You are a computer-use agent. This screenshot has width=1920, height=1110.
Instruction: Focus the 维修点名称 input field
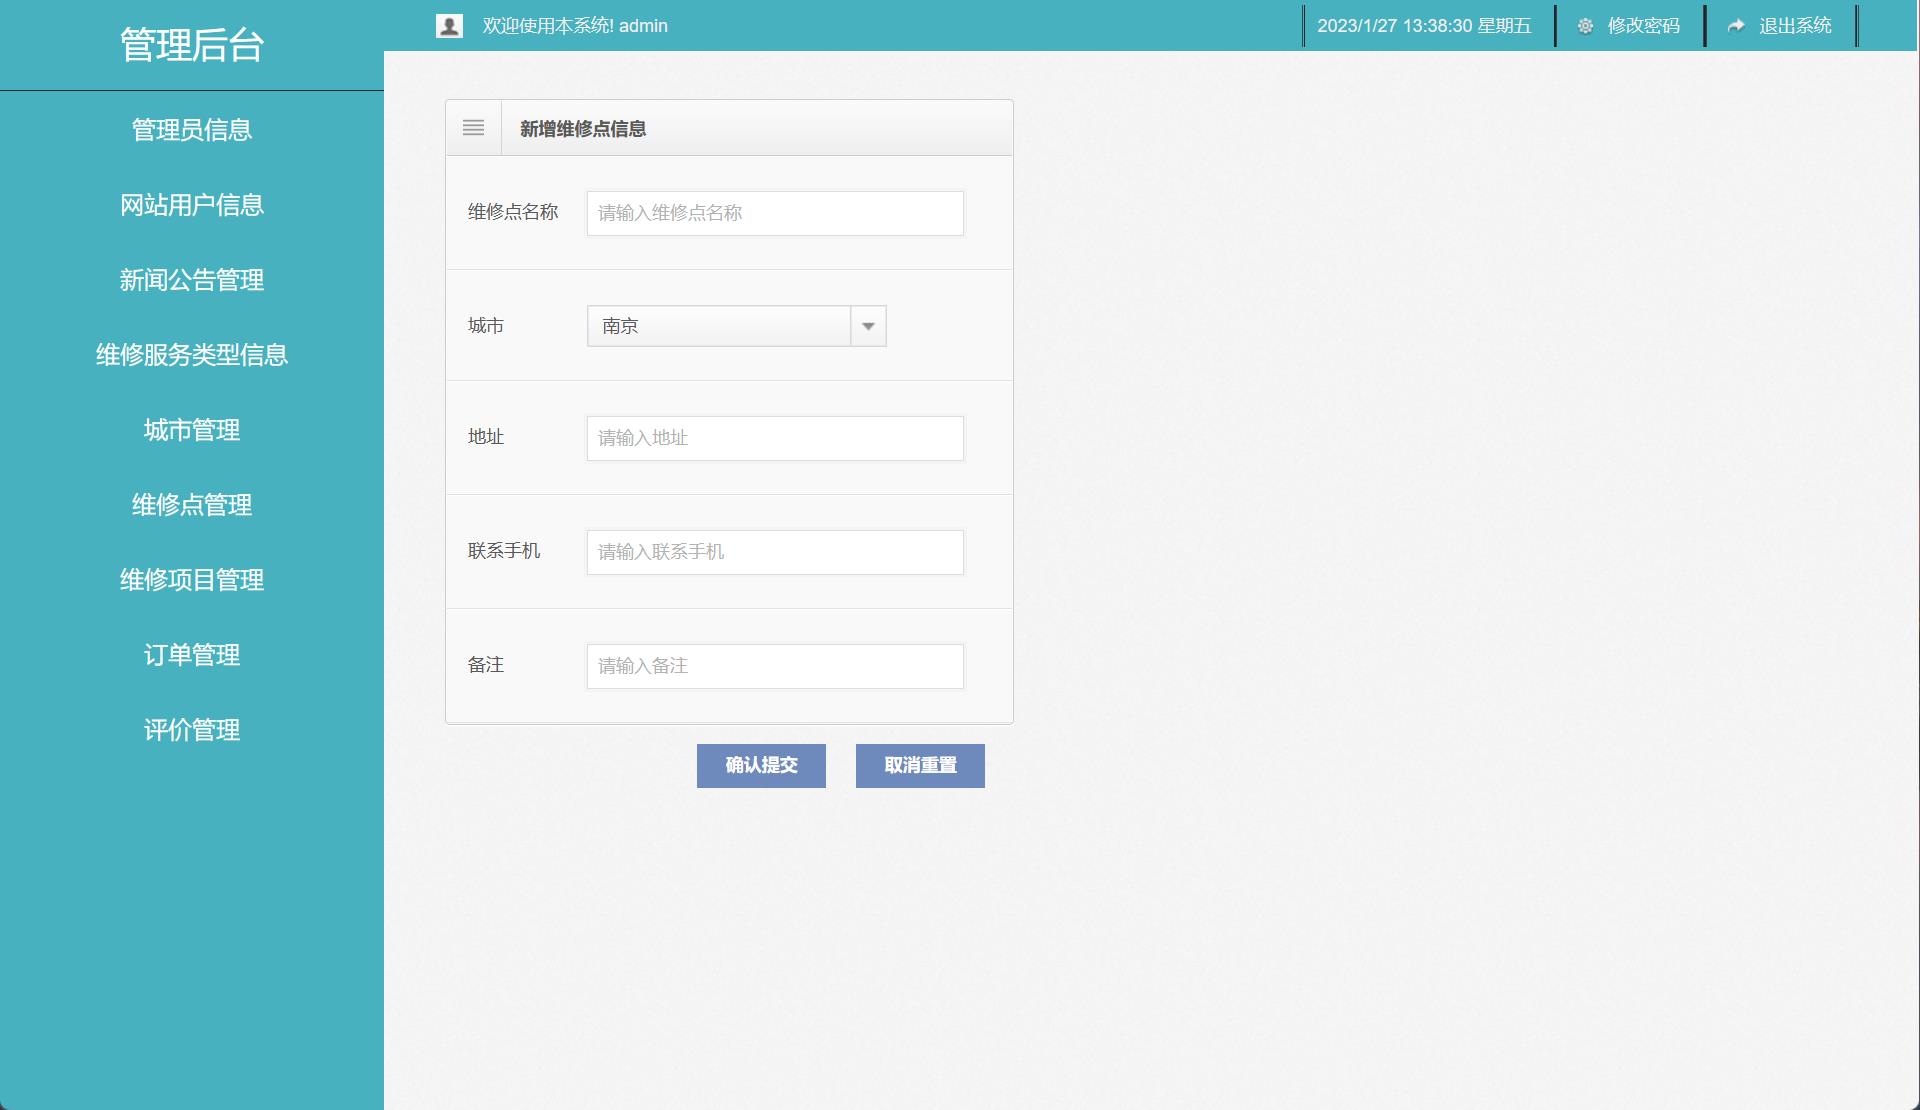pyautogui.click(x=775, y=213)
